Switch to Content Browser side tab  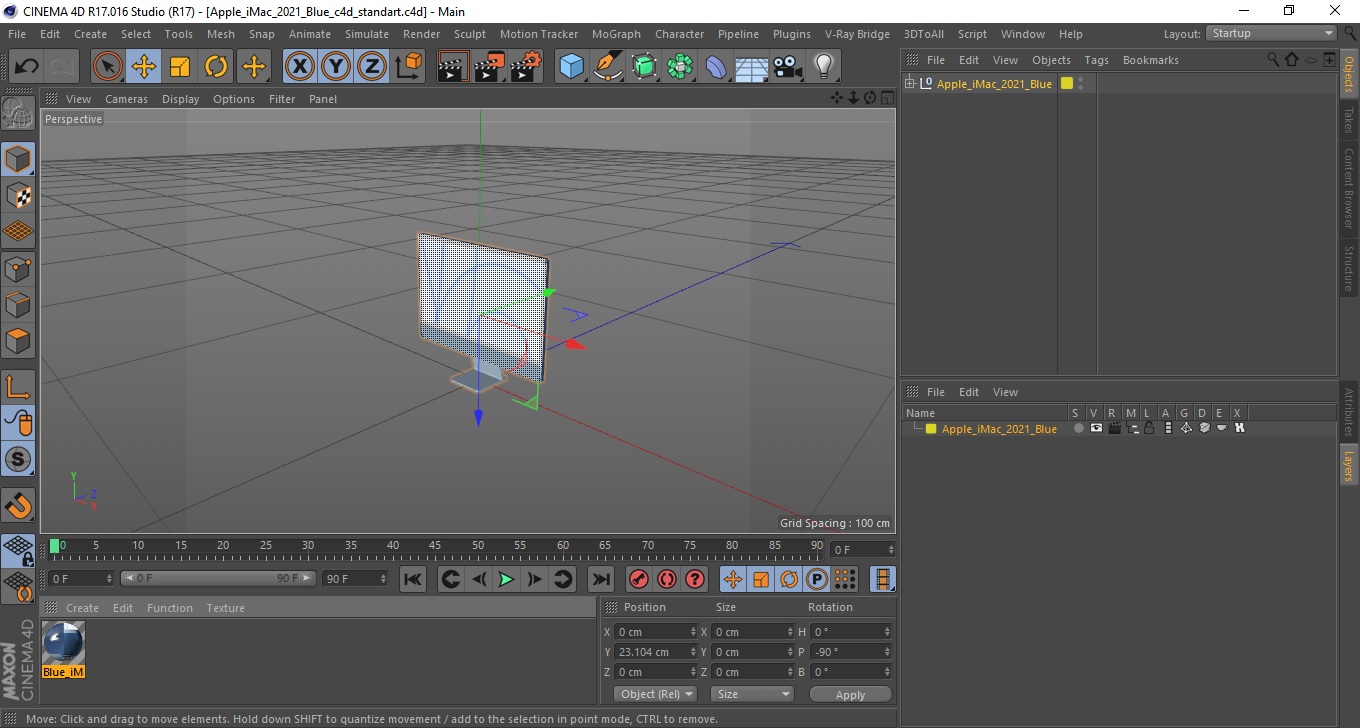tap(1349, 188)
